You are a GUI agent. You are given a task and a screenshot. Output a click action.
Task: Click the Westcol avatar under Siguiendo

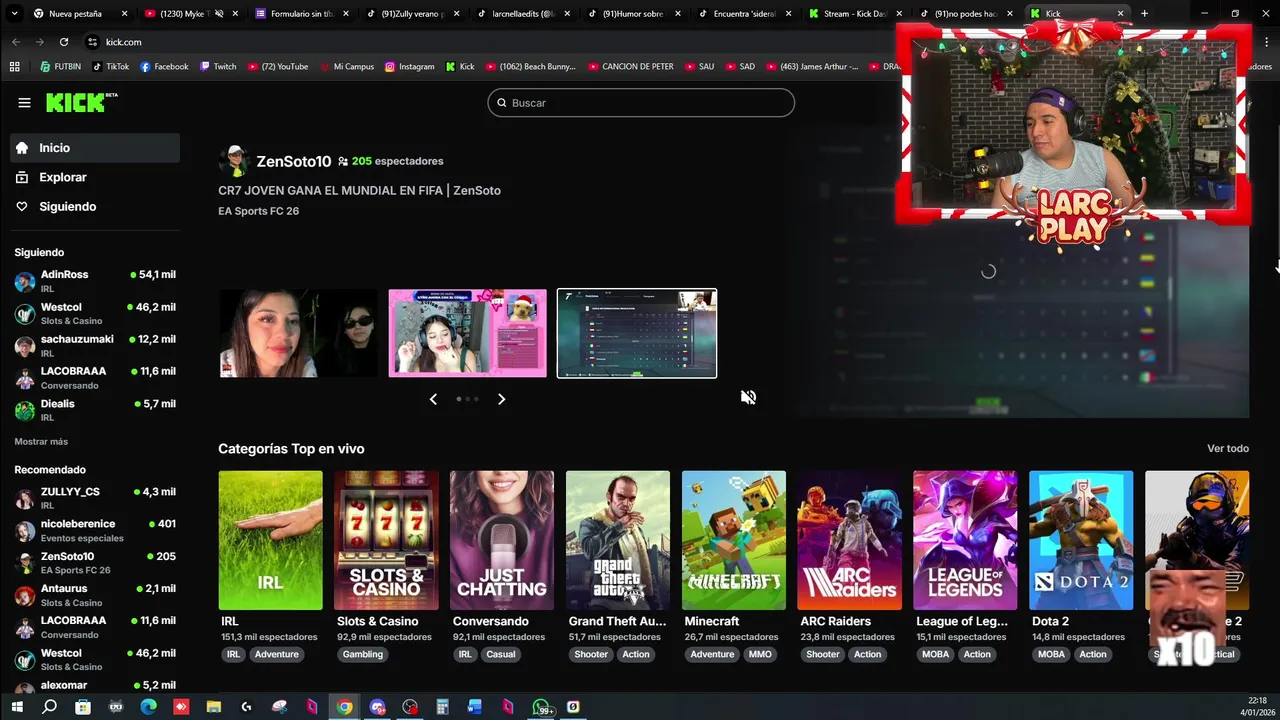point(25,313)
